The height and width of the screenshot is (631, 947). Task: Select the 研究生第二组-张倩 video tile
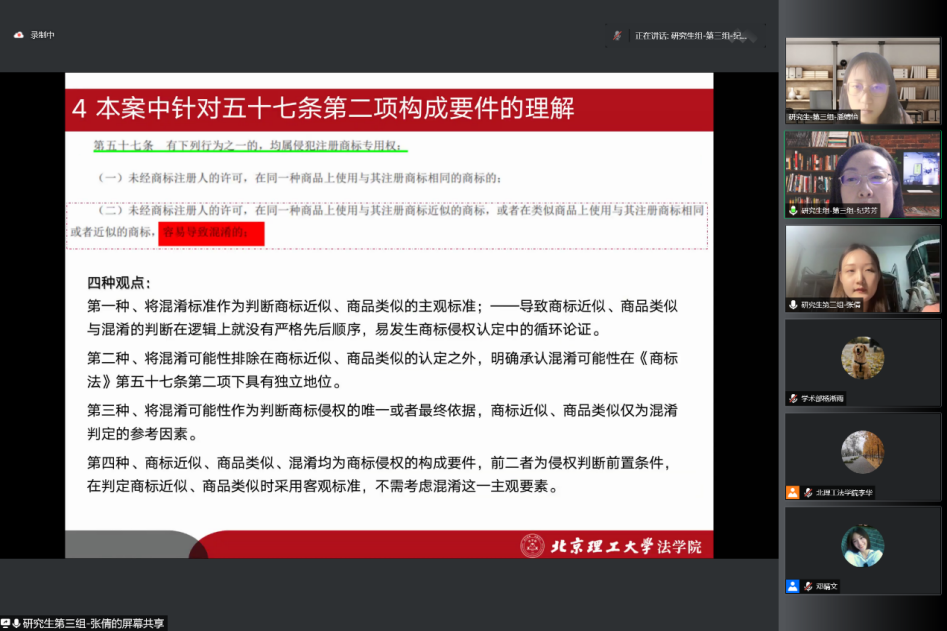(862, 268)
